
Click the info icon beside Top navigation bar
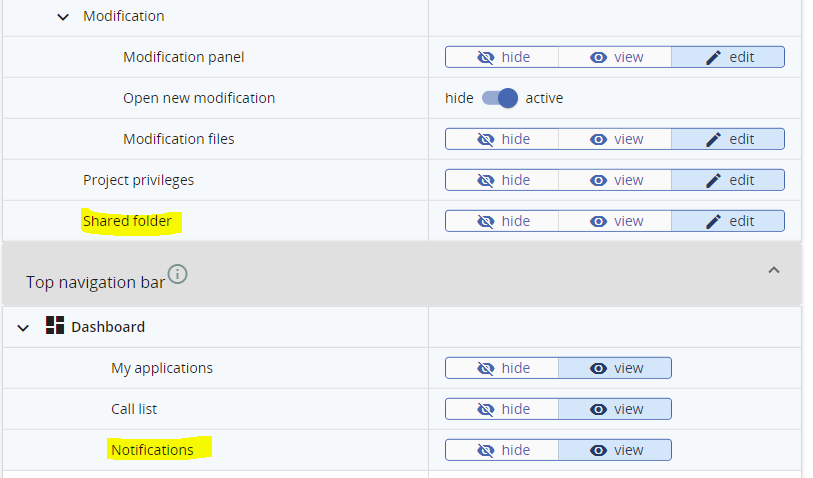coord(178,274)
